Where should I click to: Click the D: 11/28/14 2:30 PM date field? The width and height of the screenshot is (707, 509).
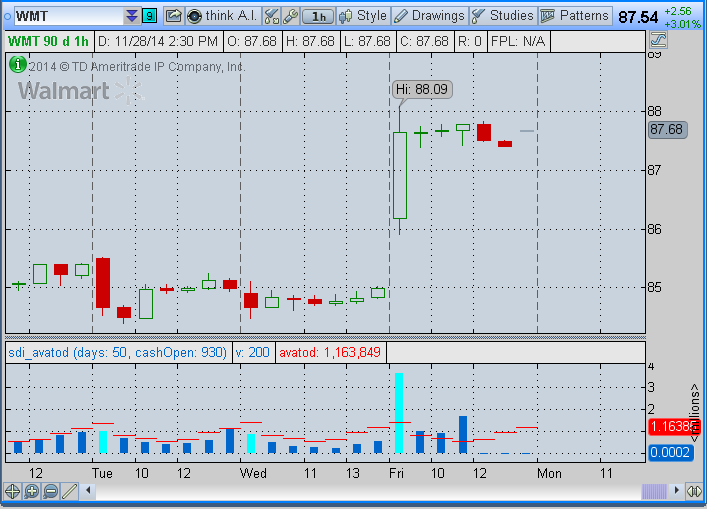click(x=158, y=41)
